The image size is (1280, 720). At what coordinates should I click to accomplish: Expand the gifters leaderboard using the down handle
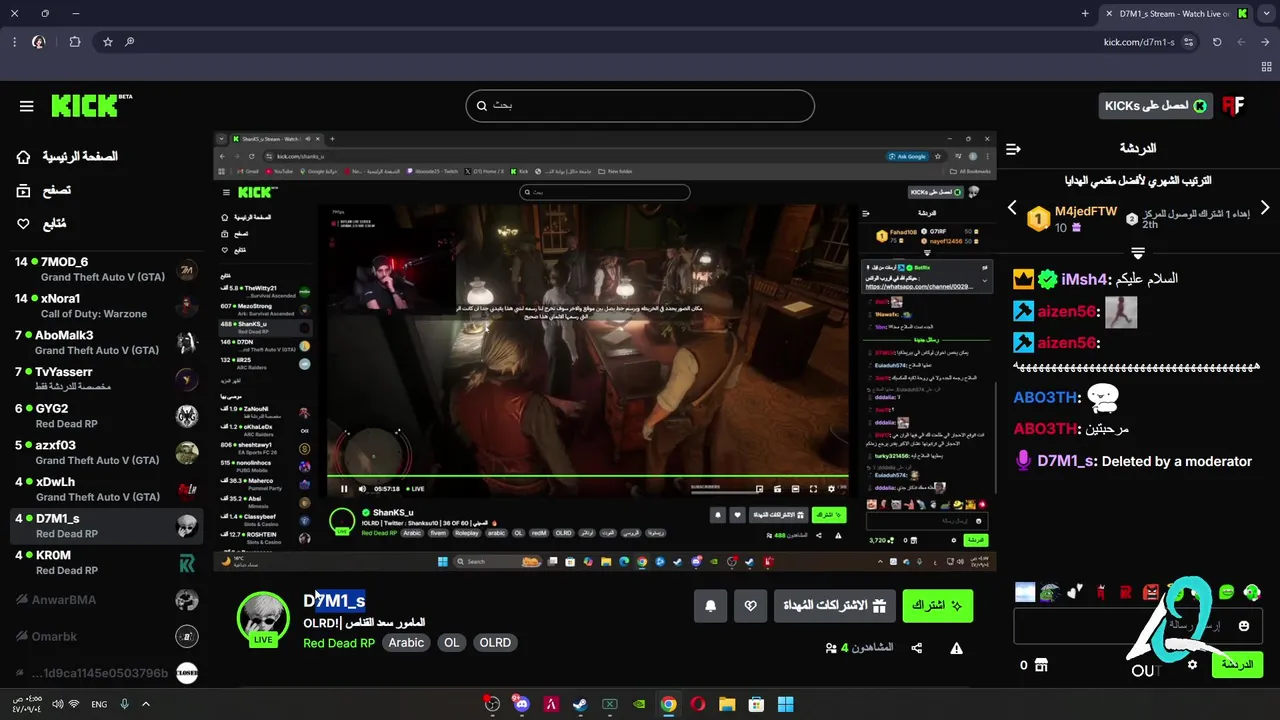[1138, 252]
